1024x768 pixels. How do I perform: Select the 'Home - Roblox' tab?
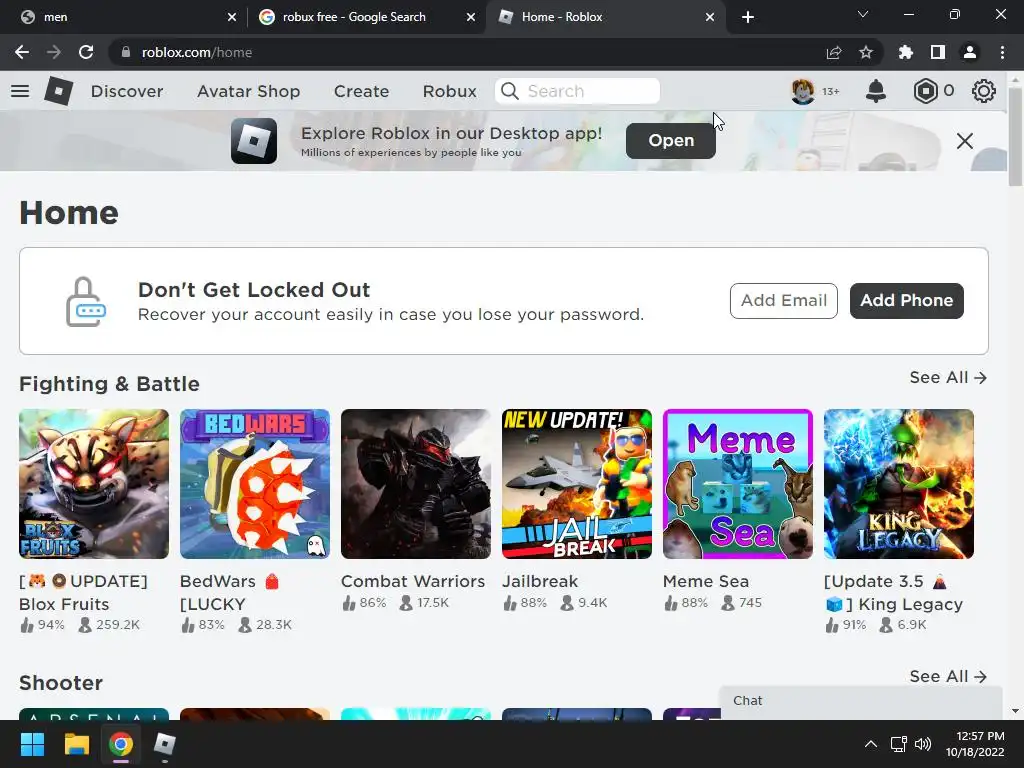point(606,17)
